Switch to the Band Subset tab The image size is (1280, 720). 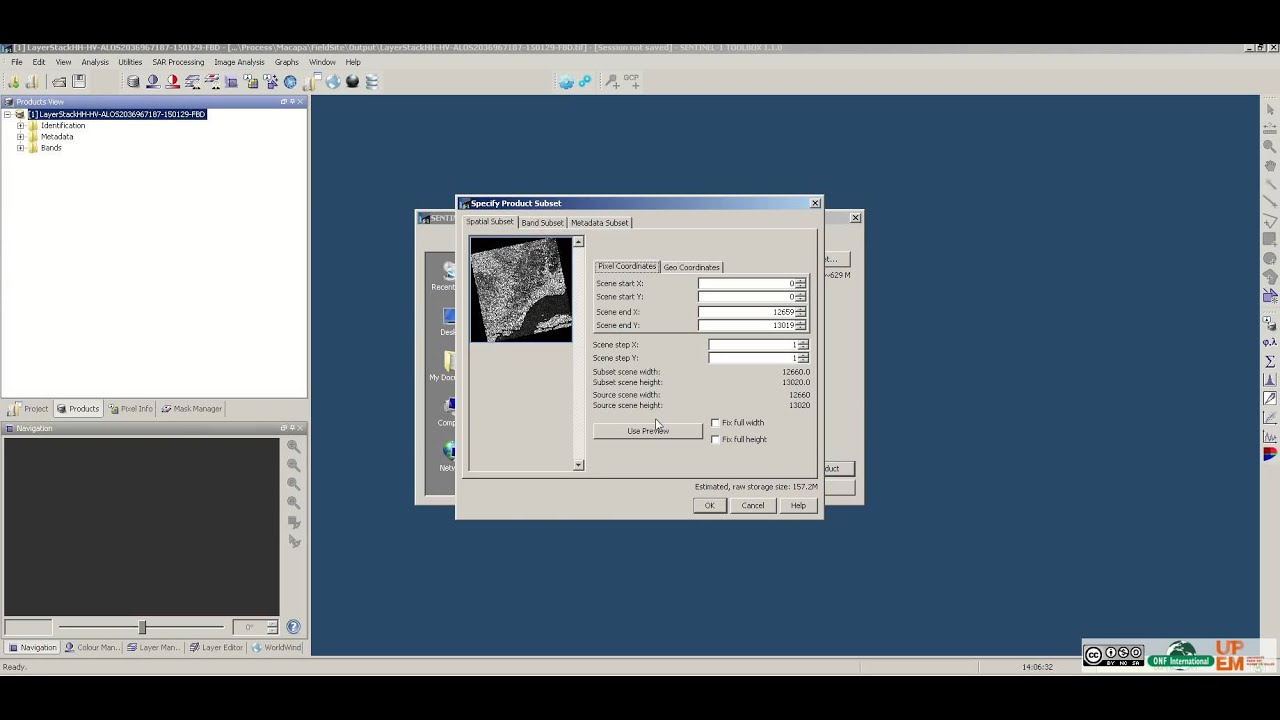pos(542,223)
